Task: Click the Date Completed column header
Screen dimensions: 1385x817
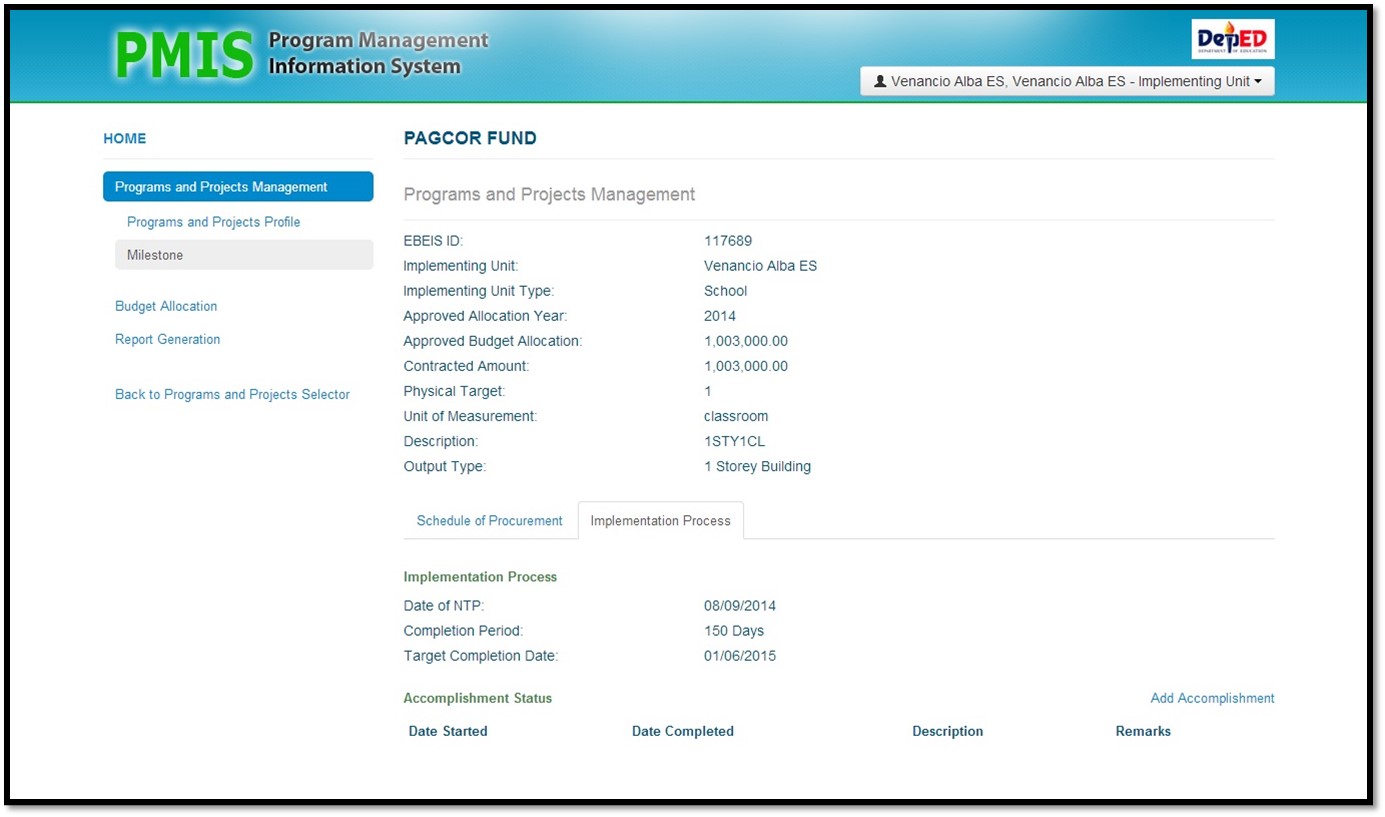Action: [683, 731]
